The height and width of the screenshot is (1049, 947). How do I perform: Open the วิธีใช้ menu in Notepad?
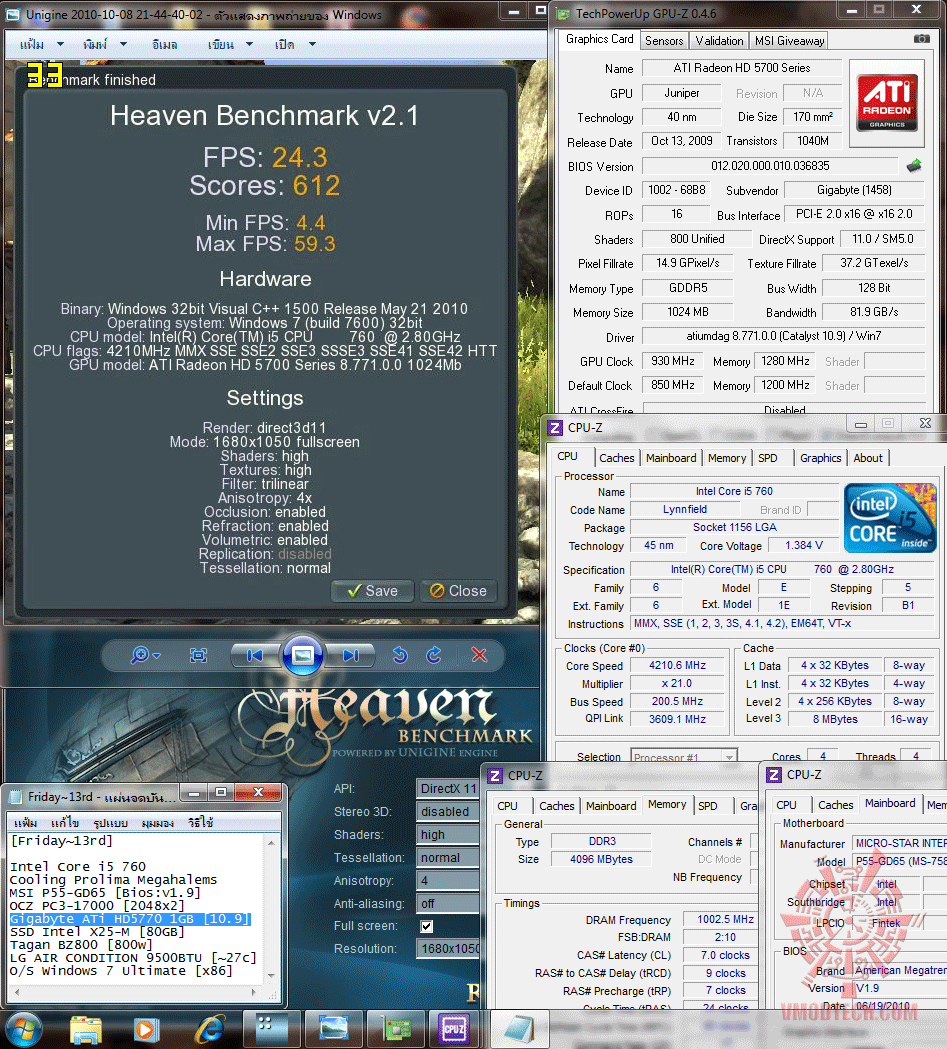[x=200, y=823]
